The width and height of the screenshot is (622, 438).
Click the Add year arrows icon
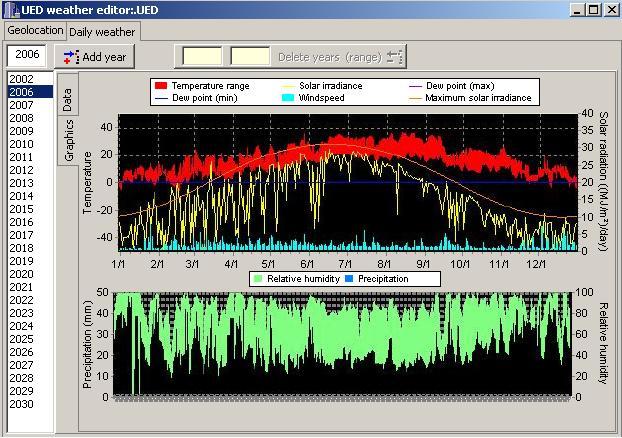(71, 57)
